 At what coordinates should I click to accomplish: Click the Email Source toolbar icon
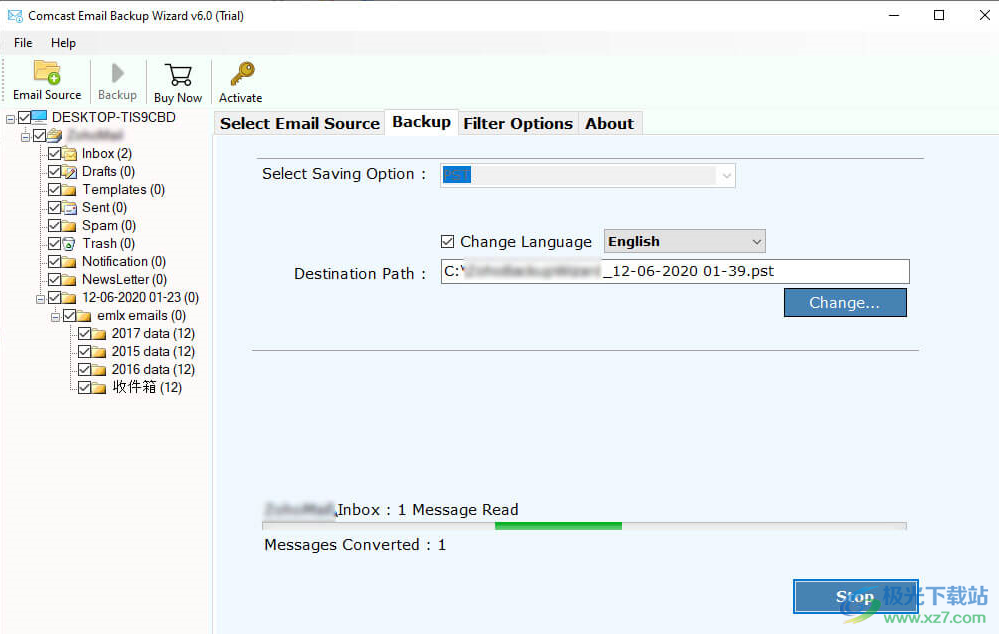click(x=47, y=72)
